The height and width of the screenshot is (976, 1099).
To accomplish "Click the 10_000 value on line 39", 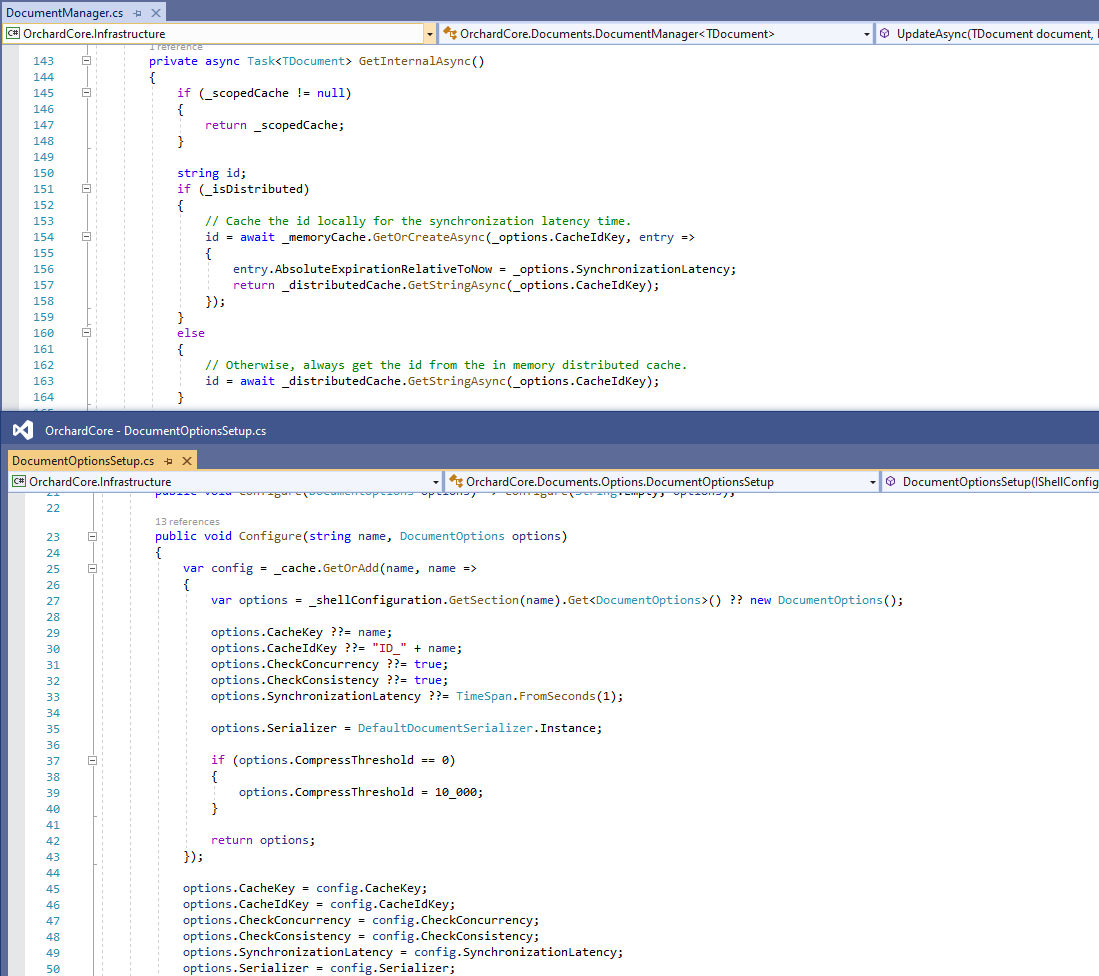I will [456, 792].
